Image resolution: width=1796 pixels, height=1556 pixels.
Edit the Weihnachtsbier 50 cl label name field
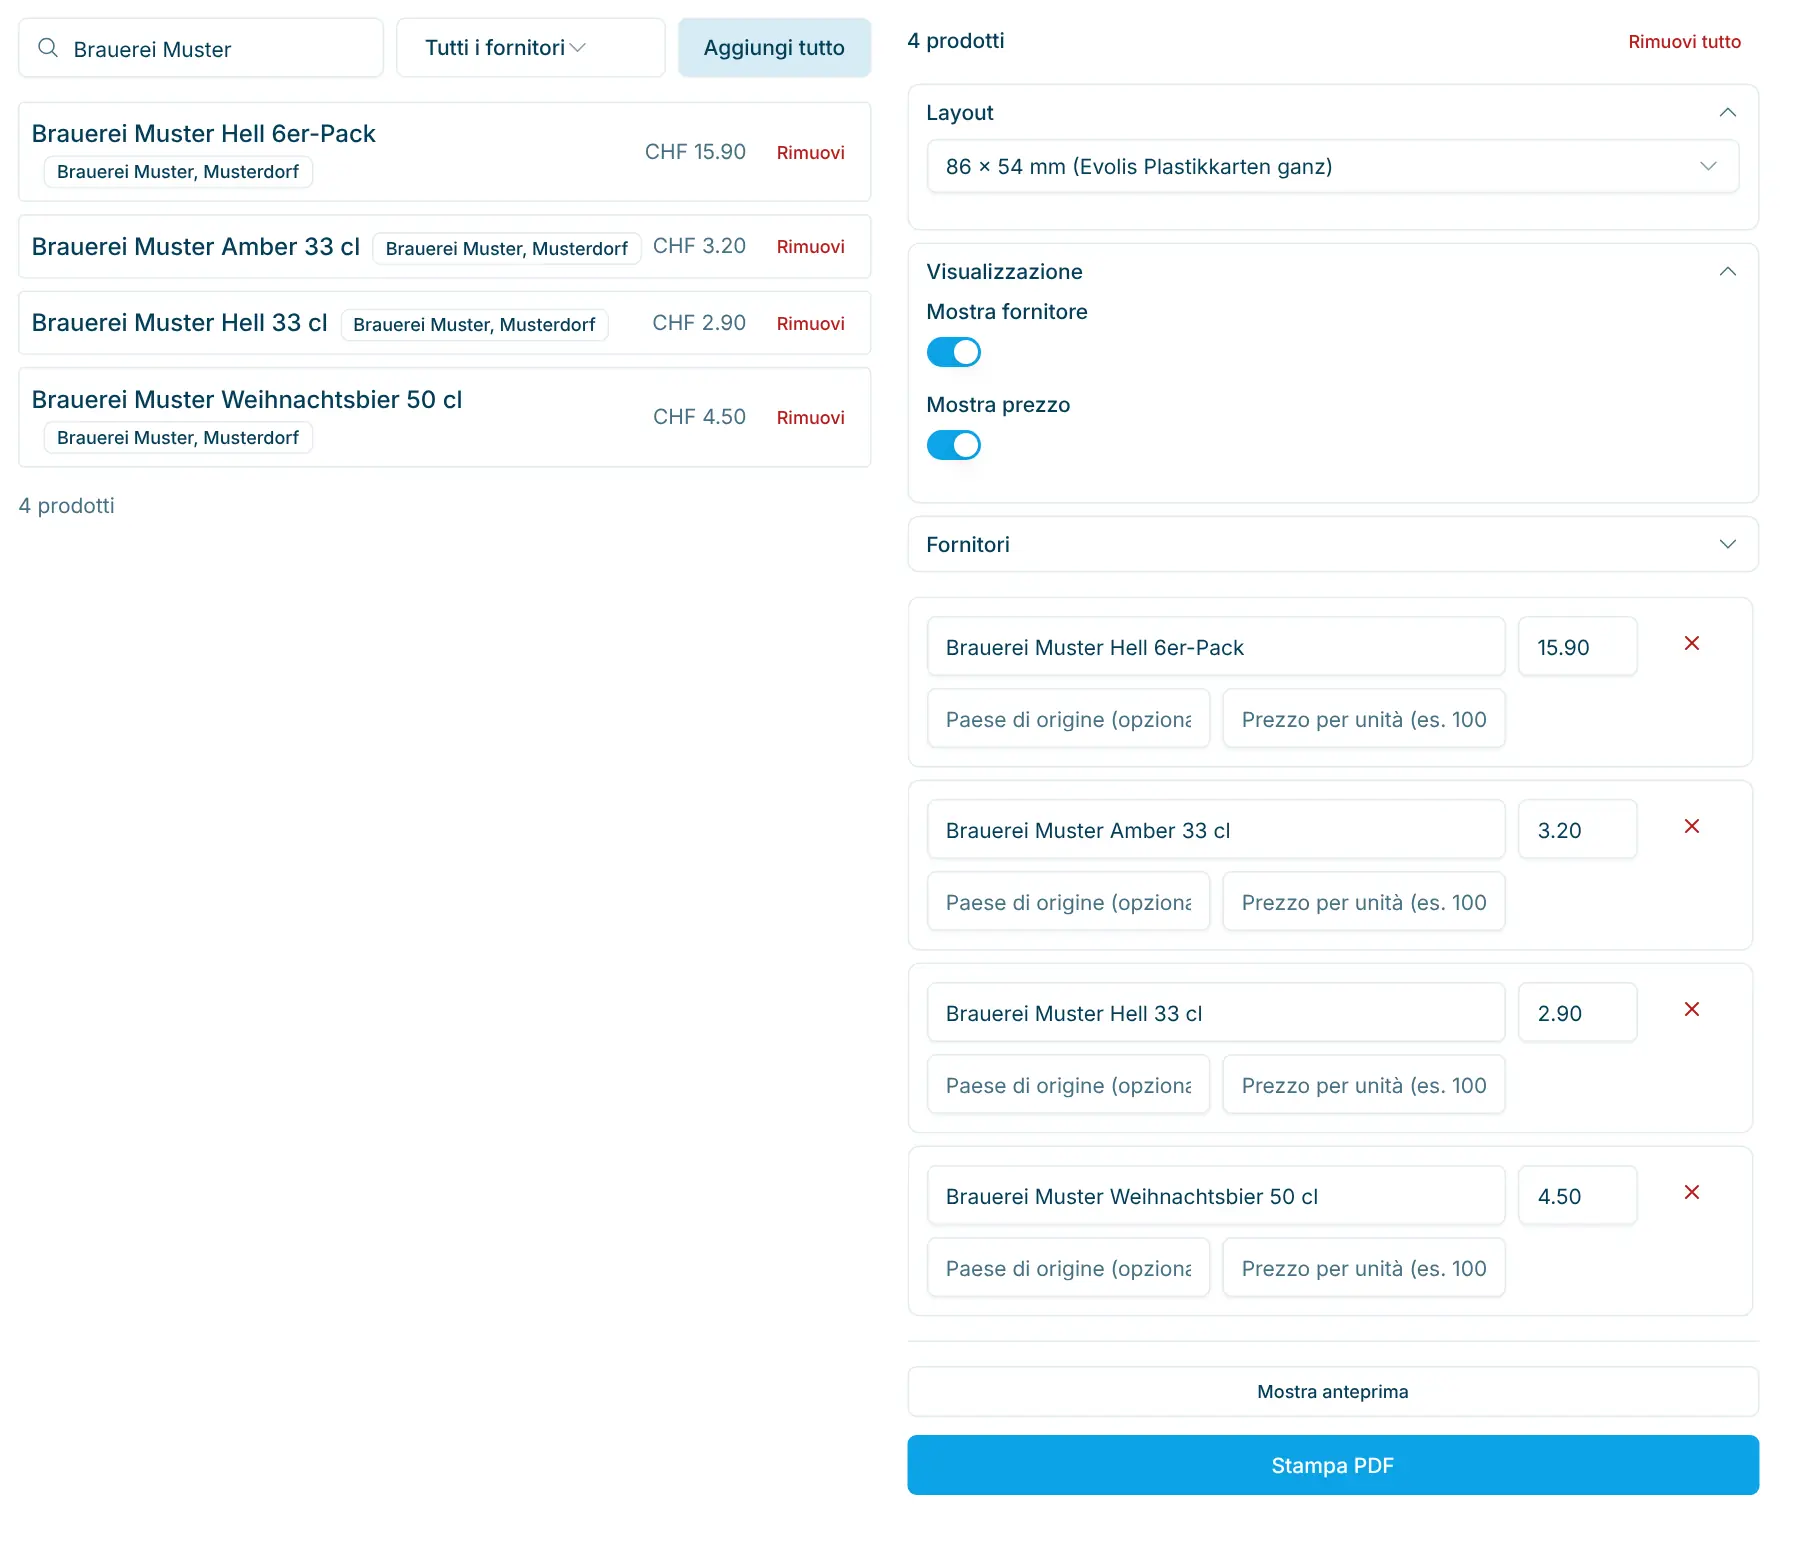(1215, 1196)
